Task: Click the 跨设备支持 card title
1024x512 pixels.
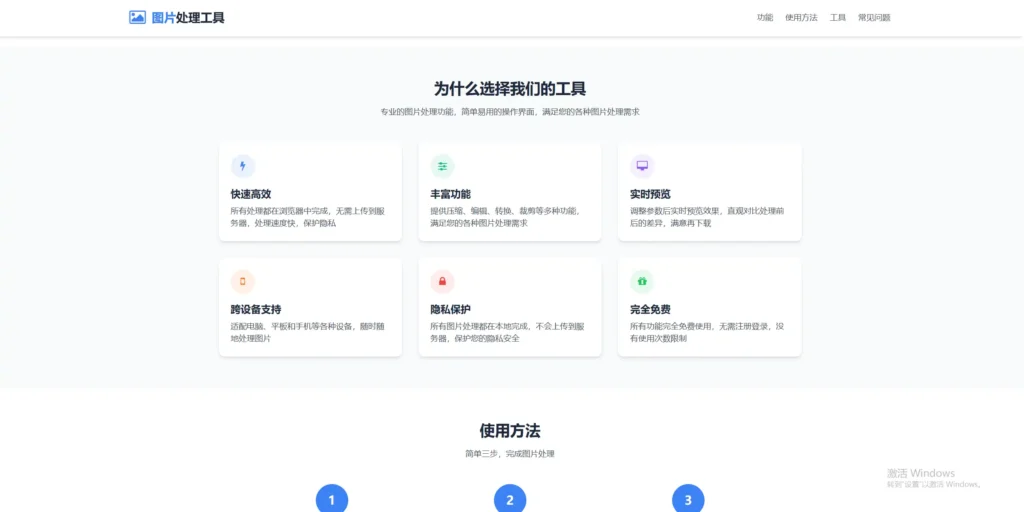Action: [x=256, y=309]
